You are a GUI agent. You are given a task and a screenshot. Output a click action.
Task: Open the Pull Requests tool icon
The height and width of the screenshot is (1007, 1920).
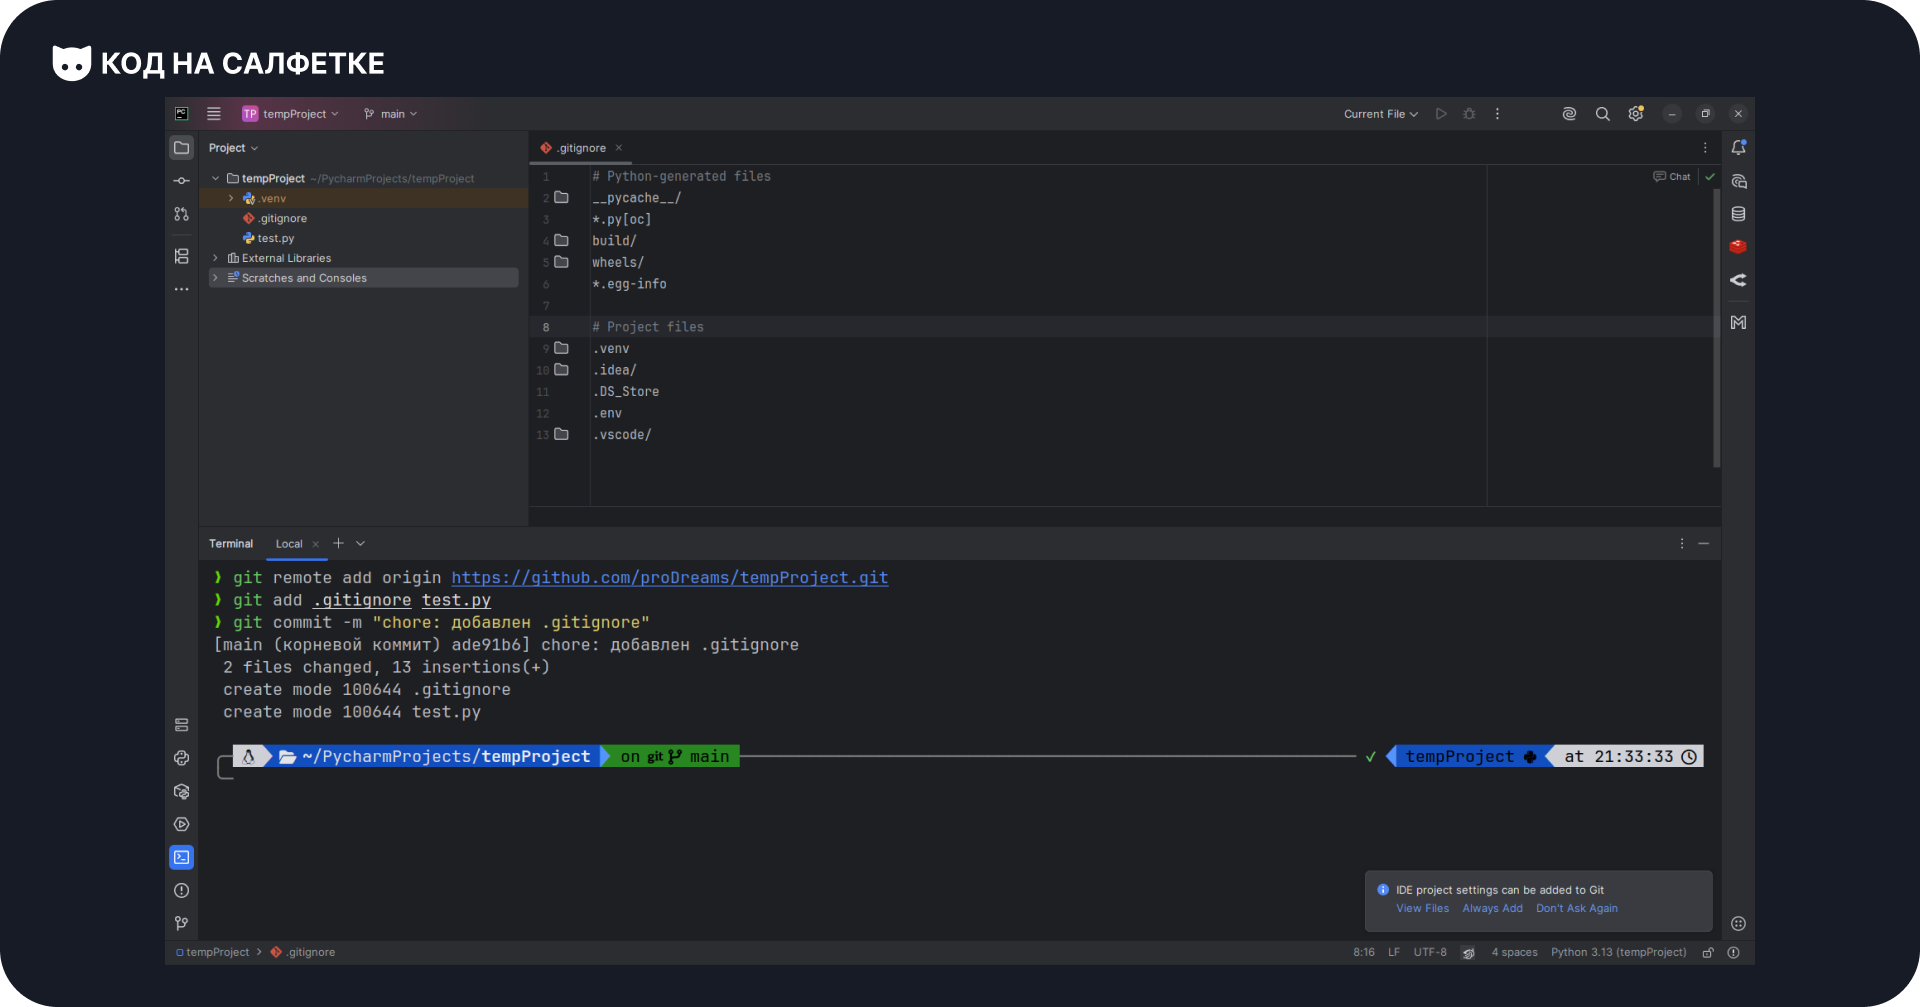[x=181, y=214]
